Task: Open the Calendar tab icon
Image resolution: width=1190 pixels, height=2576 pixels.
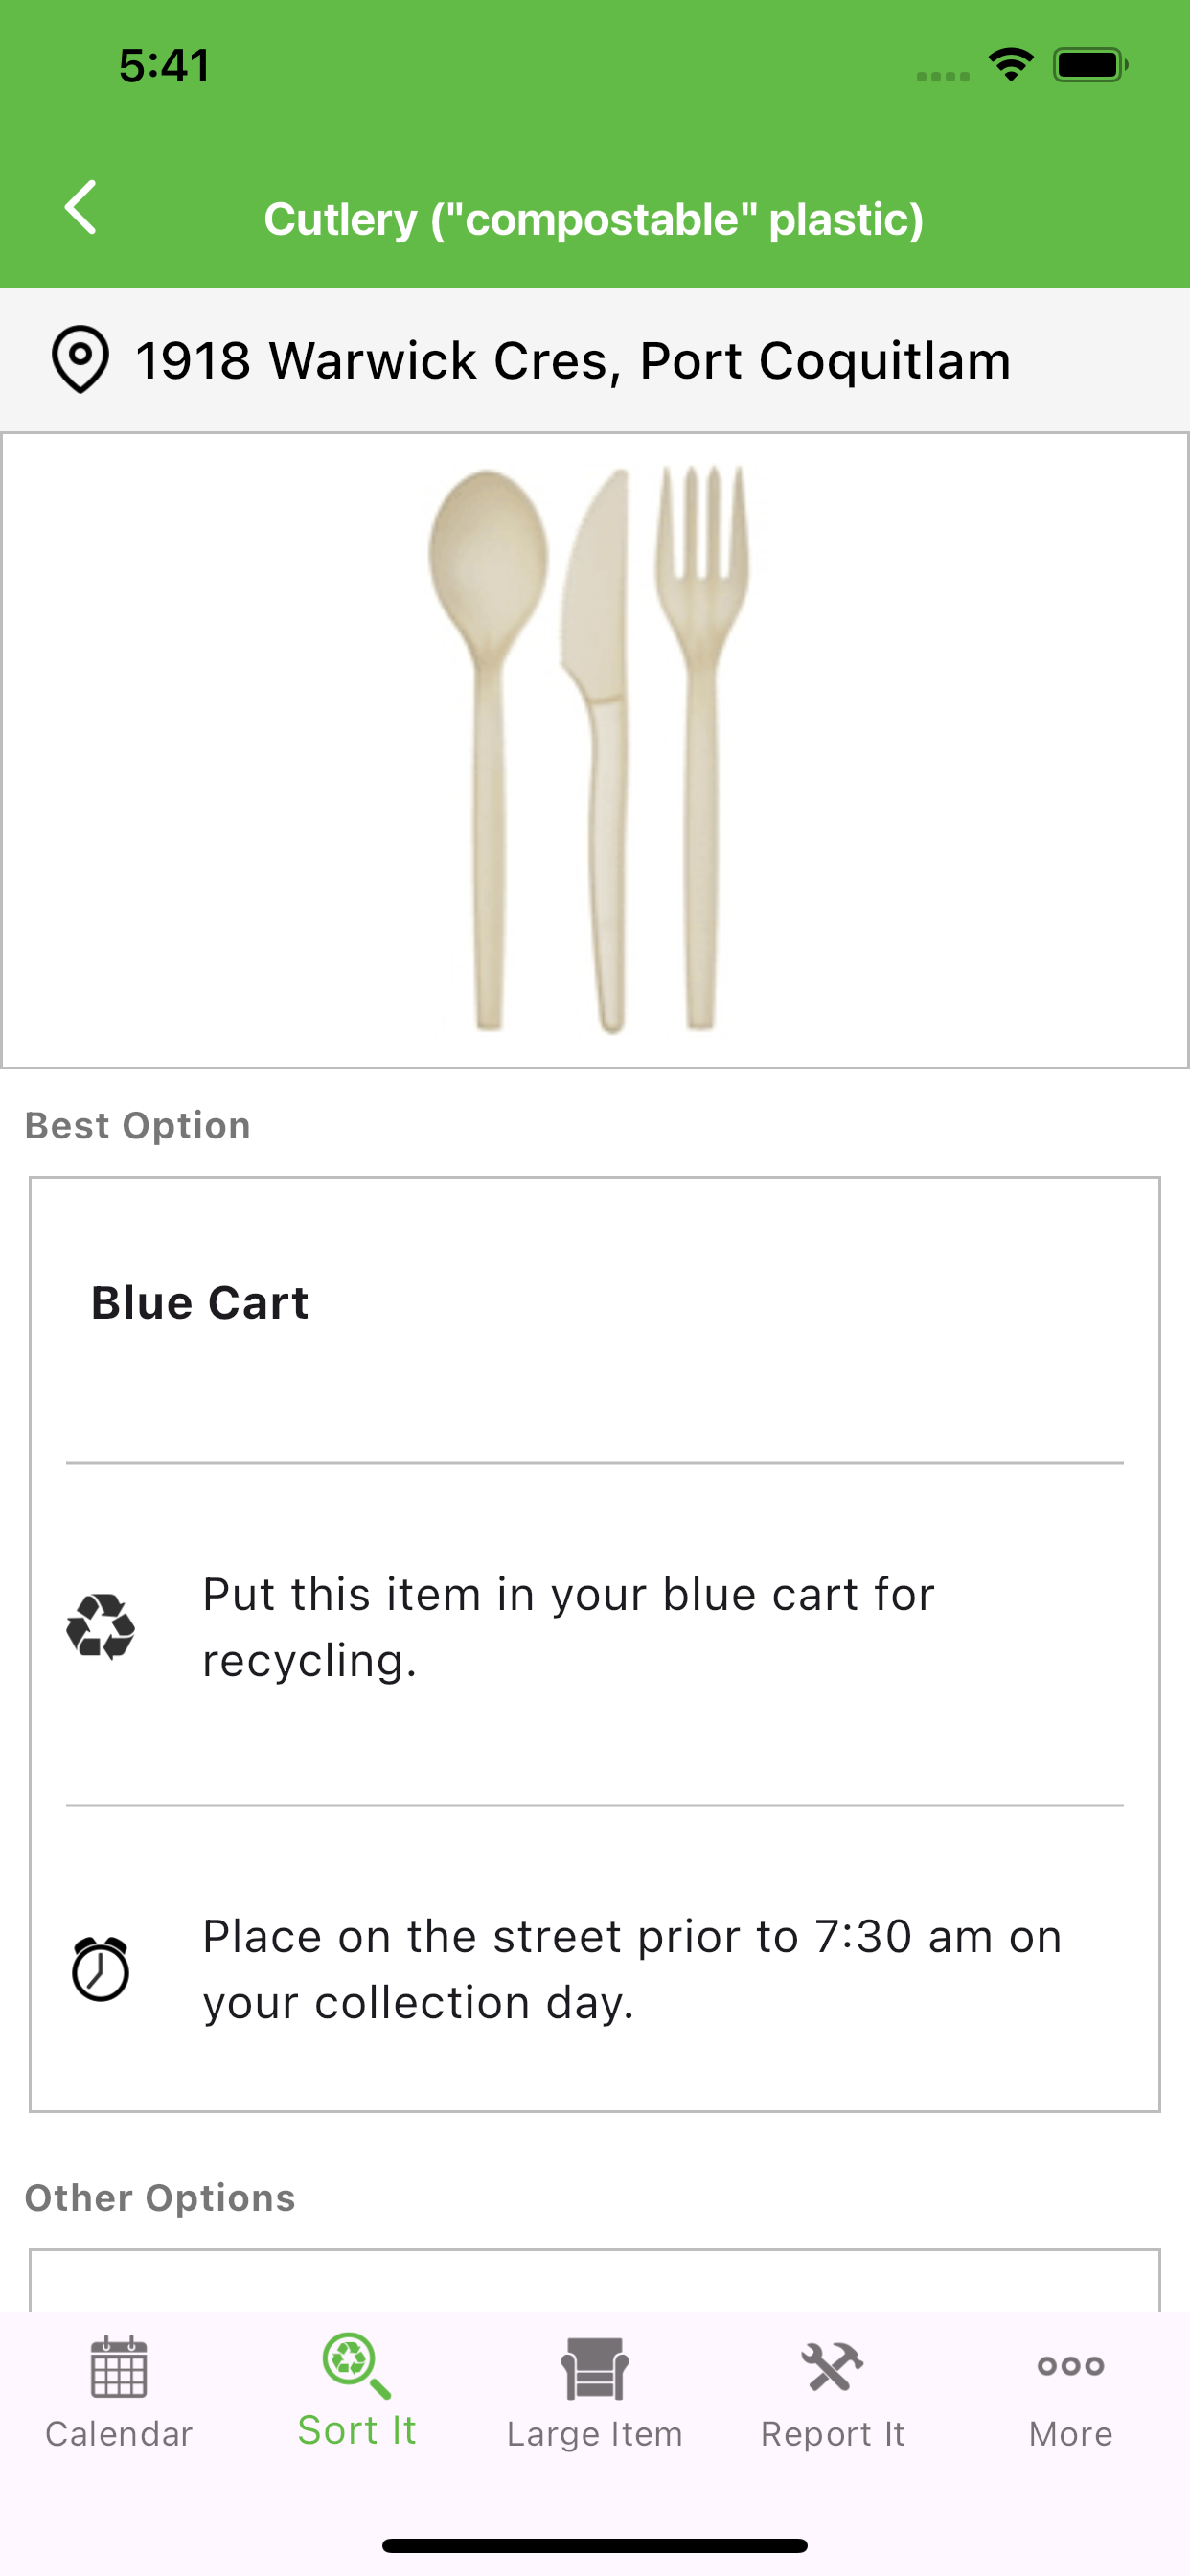Action: coord(119,2367)
